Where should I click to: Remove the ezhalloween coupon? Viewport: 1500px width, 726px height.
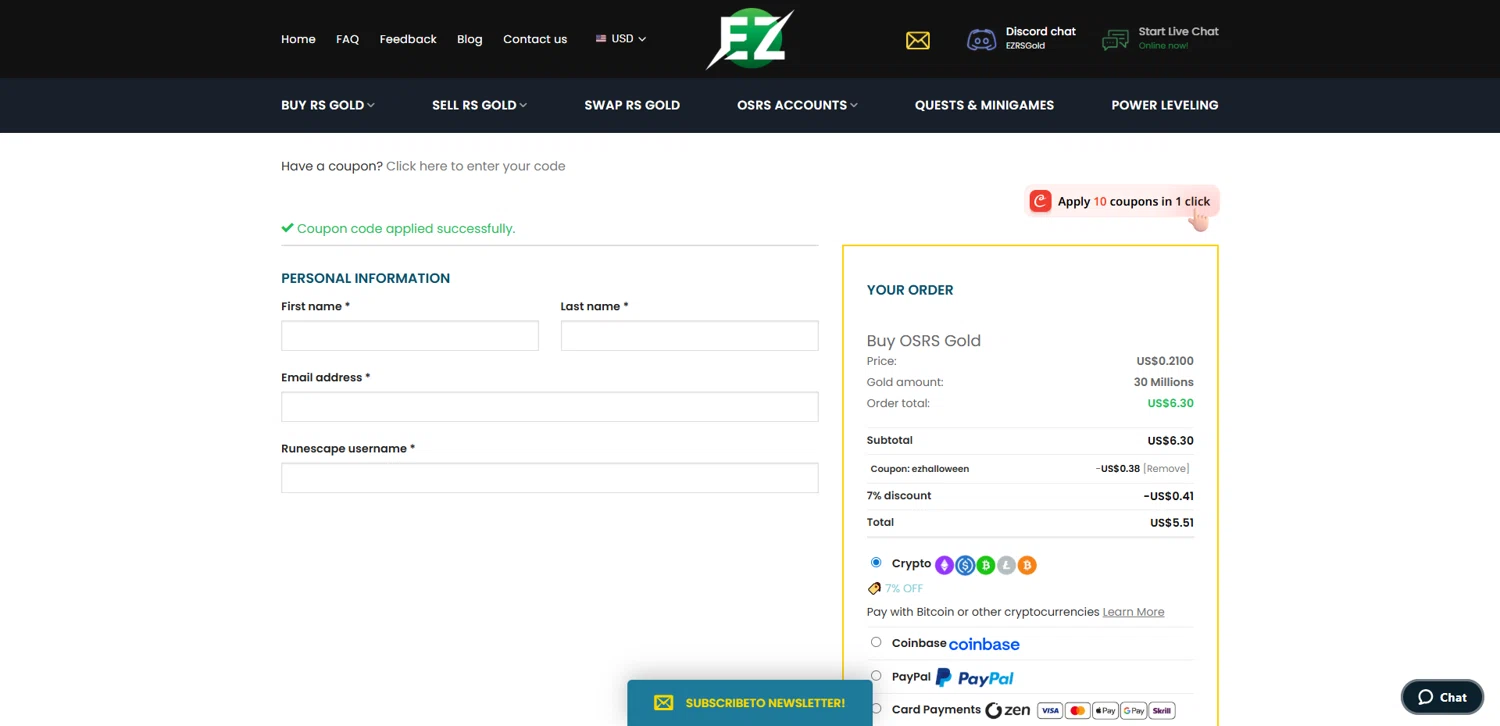coord(1166,468)
